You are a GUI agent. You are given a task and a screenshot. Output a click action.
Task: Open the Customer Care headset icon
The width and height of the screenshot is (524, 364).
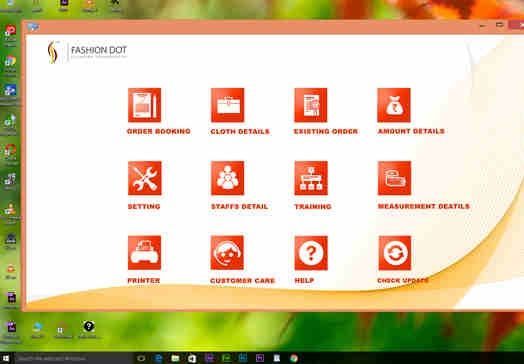[x=227, y=253]
